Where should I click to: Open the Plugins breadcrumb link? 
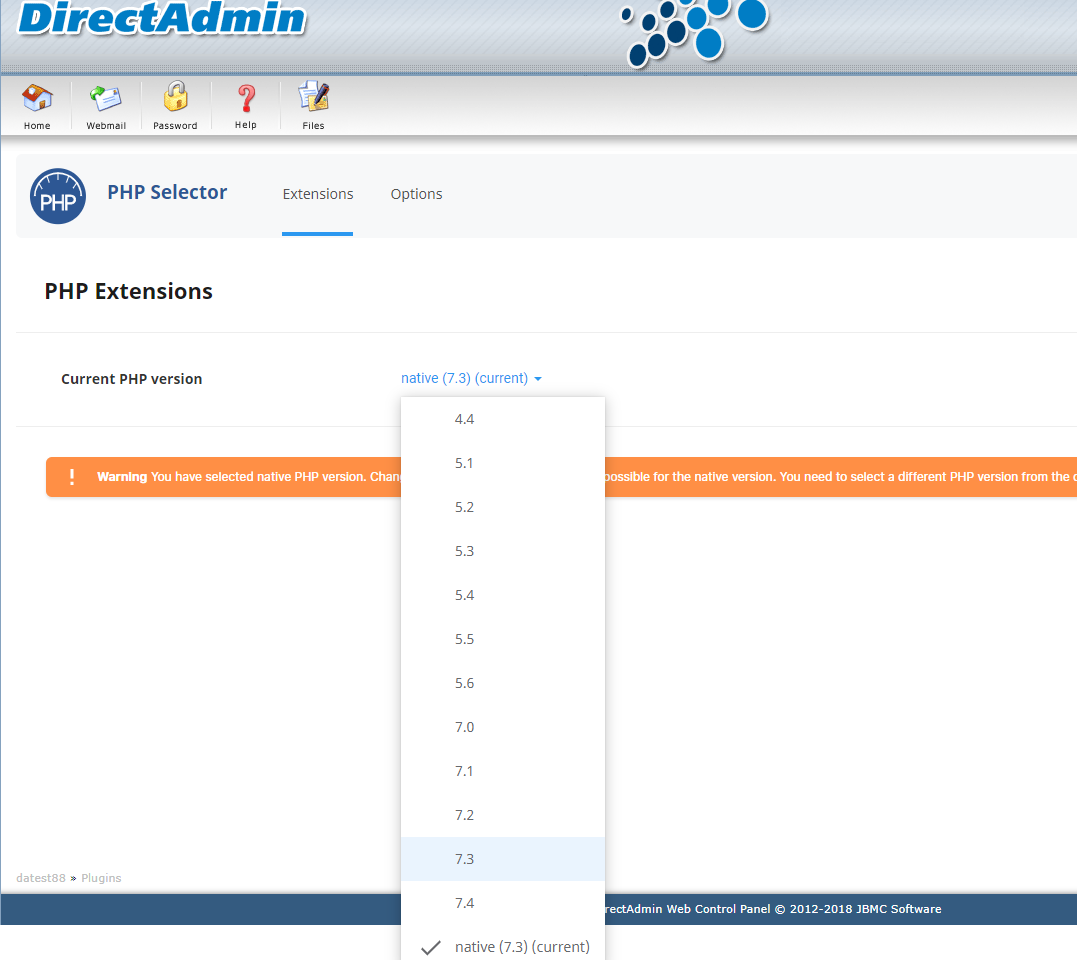(x=100, y=878)
